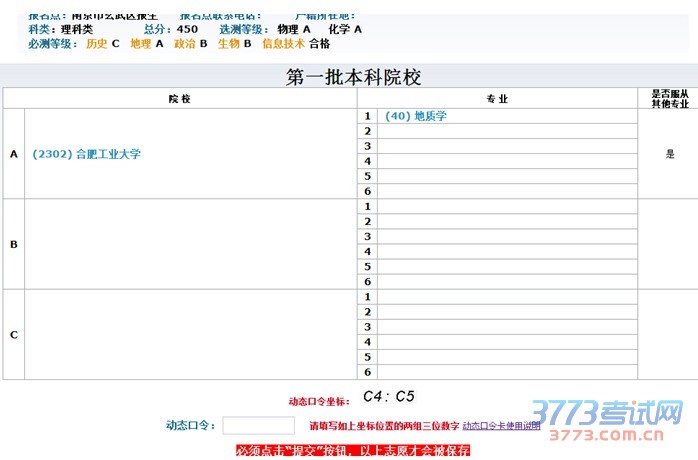
Task: Select major slot 1 of school B
Action: point(507,206)
